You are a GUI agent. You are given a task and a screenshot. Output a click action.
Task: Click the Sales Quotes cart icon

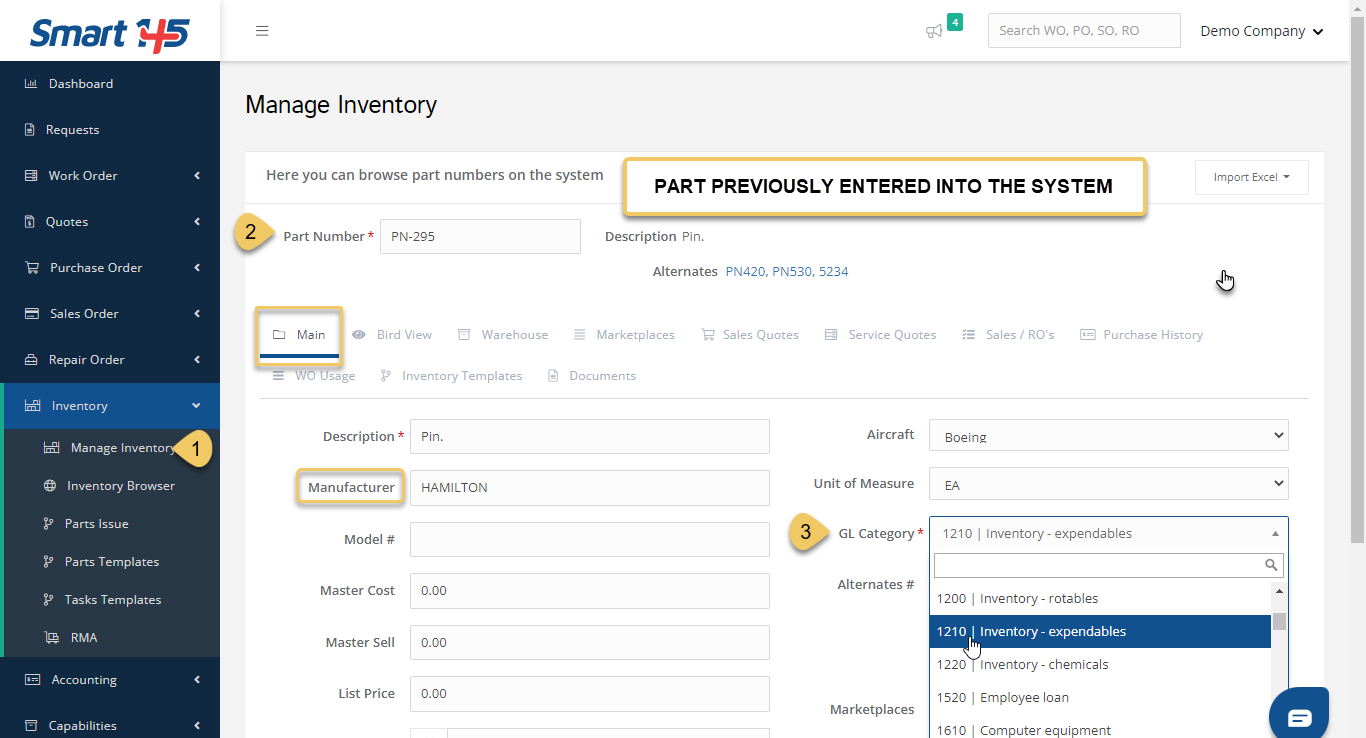point(708,335)
